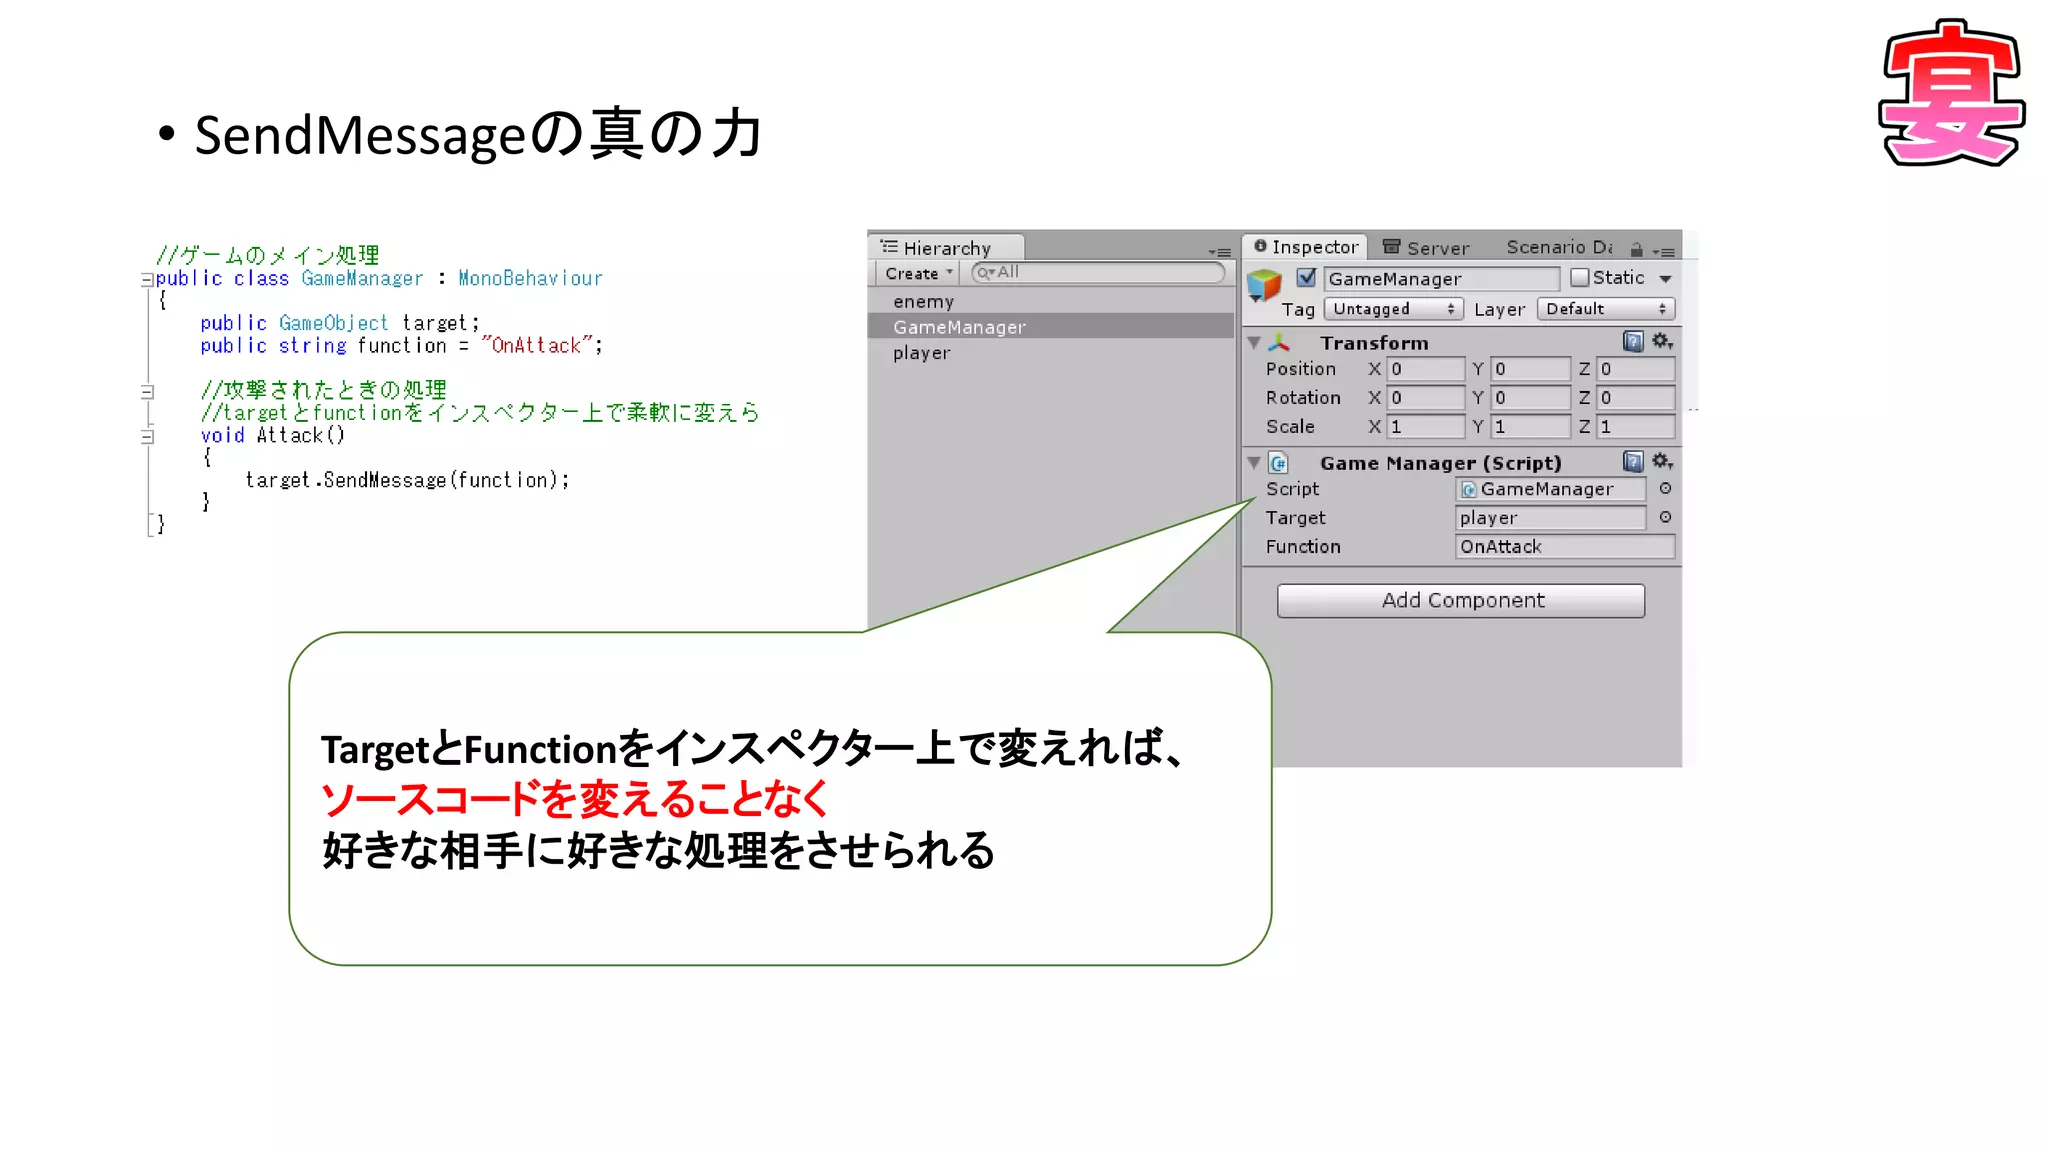2048x1152 pixels.
Task: Click the "OnAttack" string in code
Action: point(537,346)
